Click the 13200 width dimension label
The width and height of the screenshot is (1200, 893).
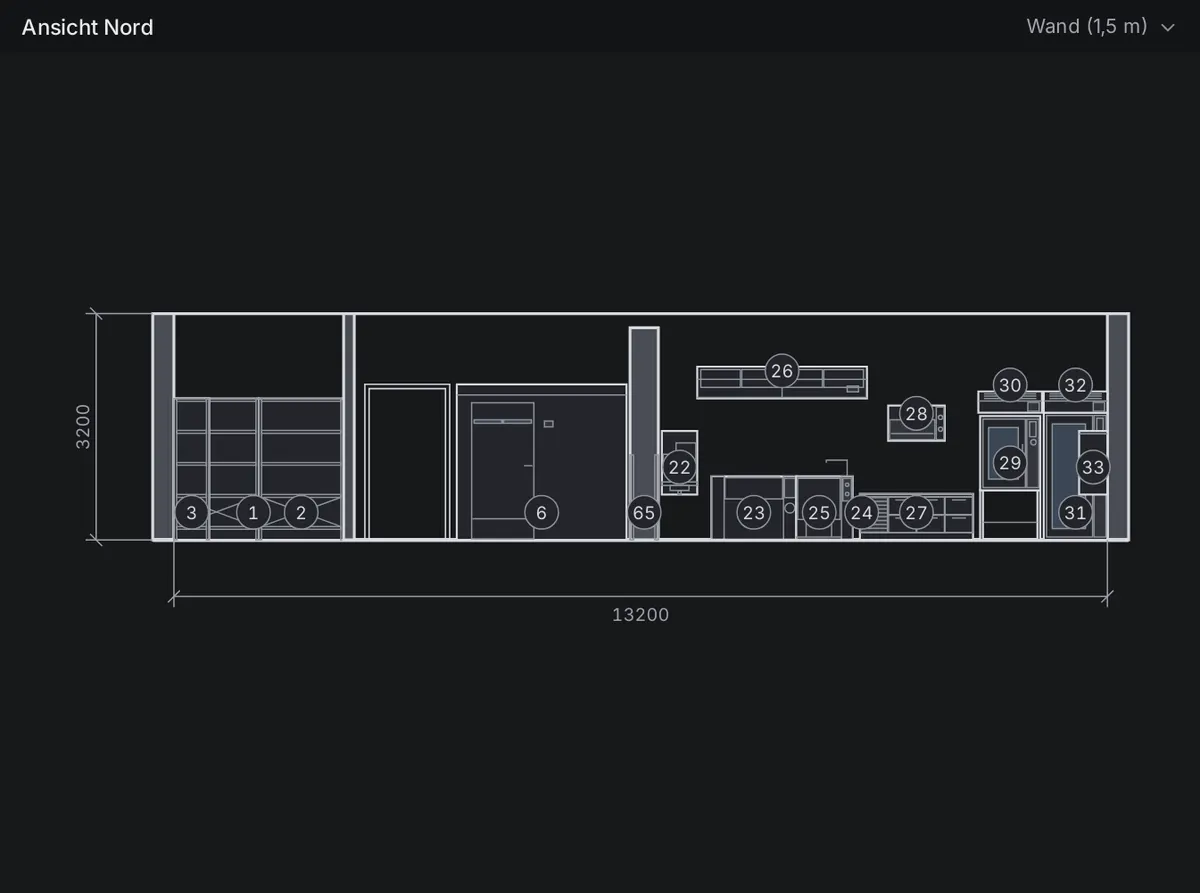pos(641,615)
